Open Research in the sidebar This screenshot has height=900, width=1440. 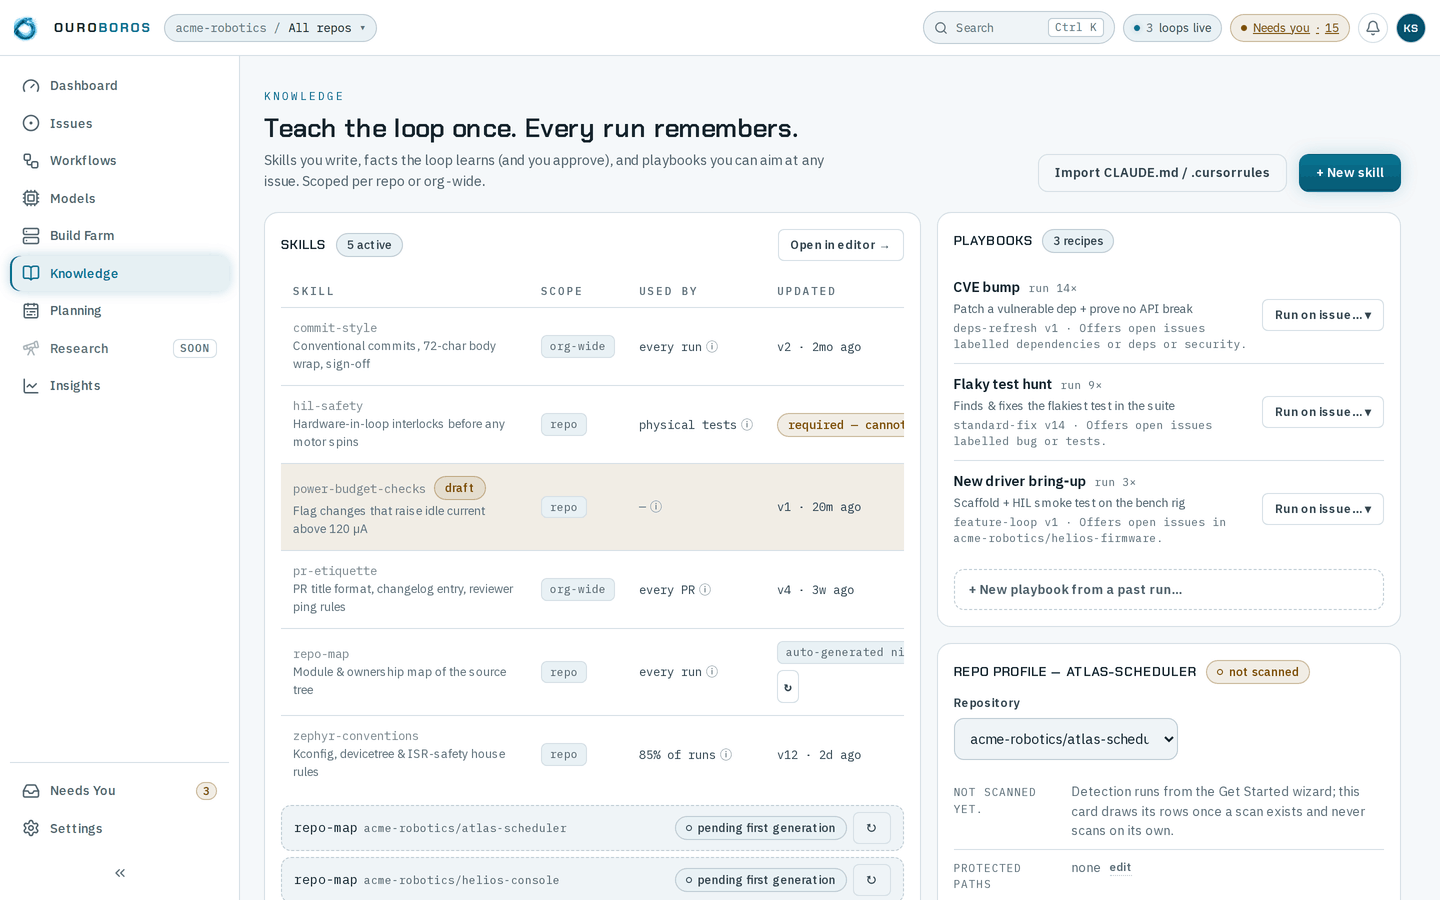(121, 348)
